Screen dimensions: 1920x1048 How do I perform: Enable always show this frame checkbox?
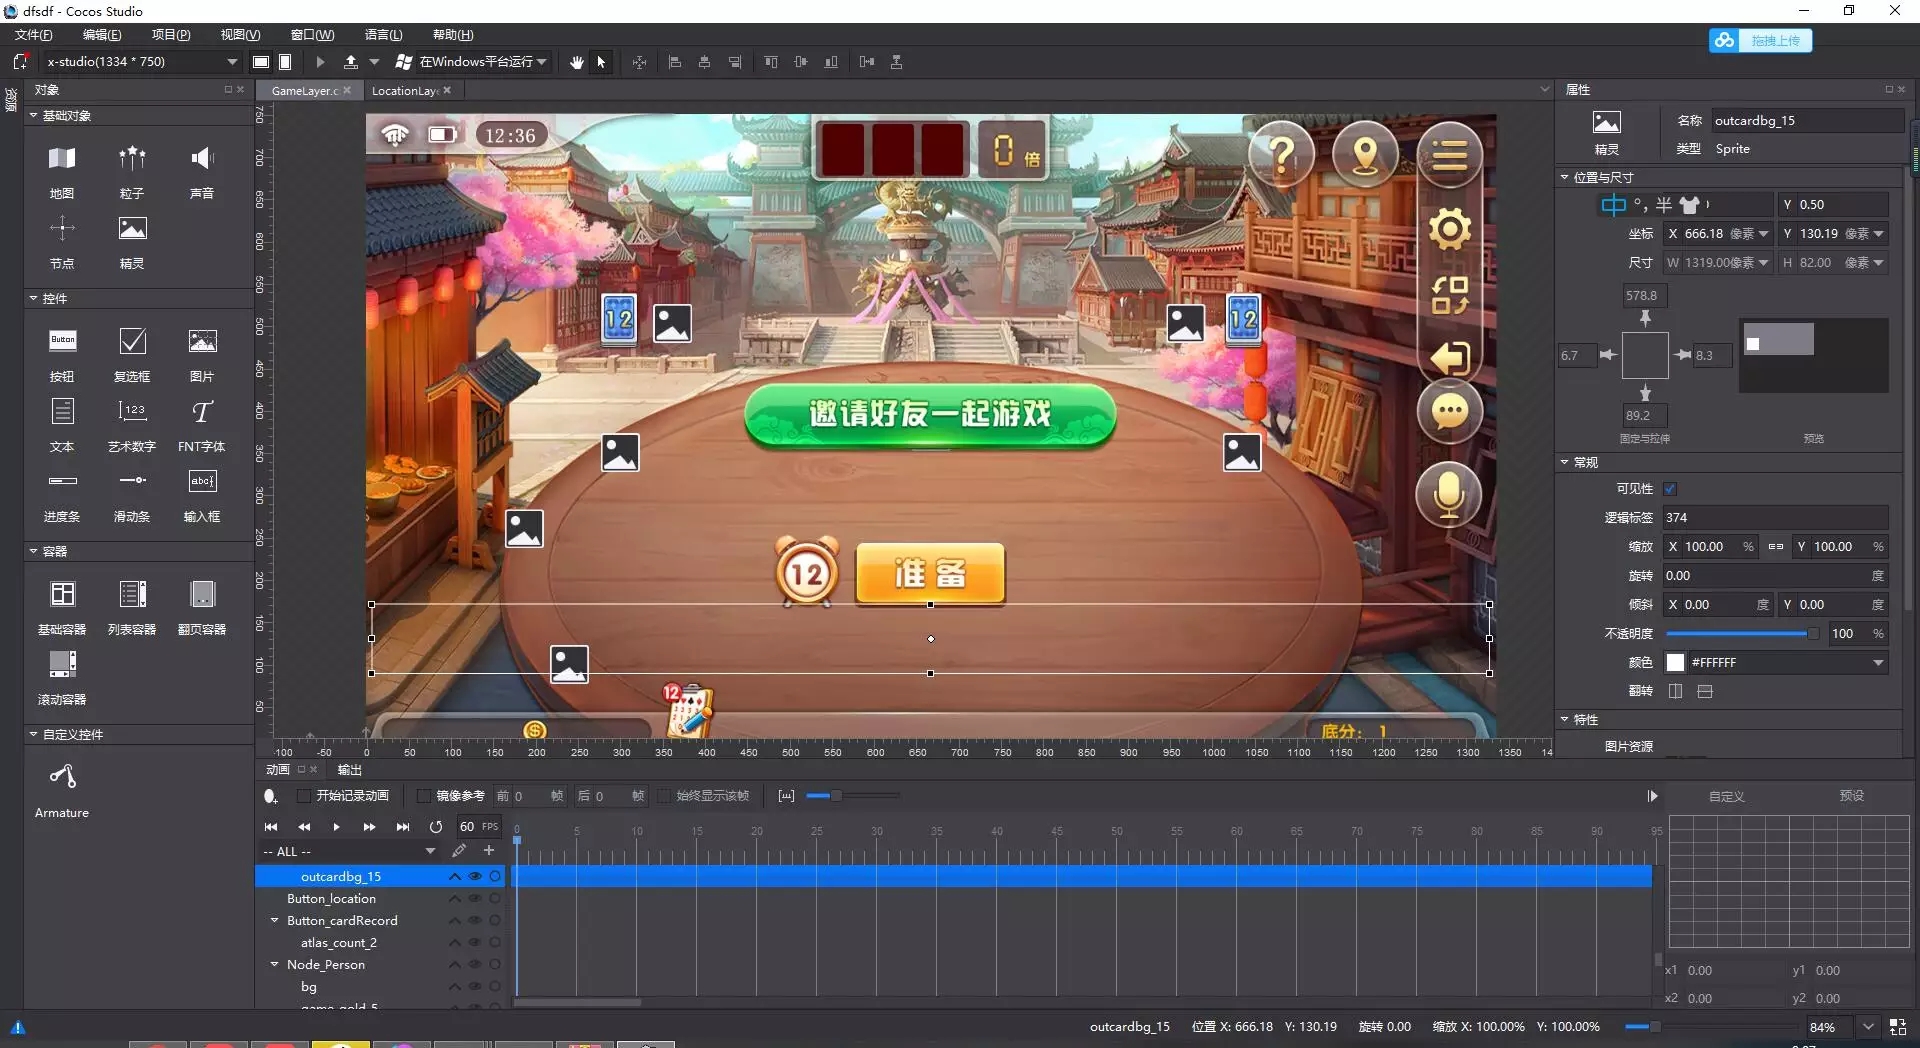(x=663, y=796)
